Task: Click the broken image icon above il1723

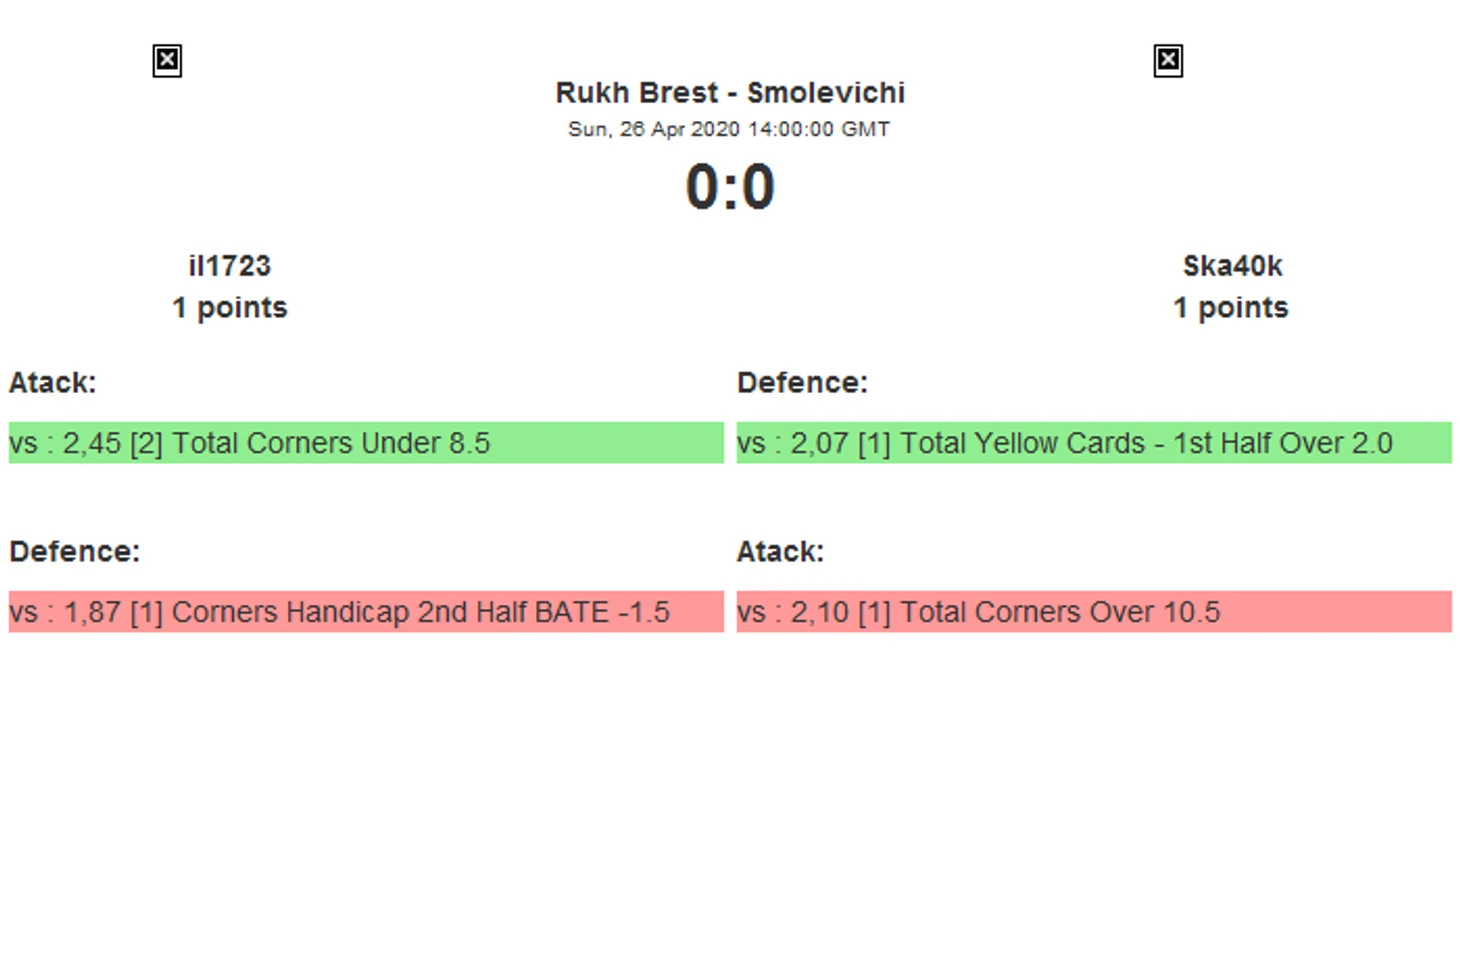Action: pyautogui.click(x=167, y=61)
